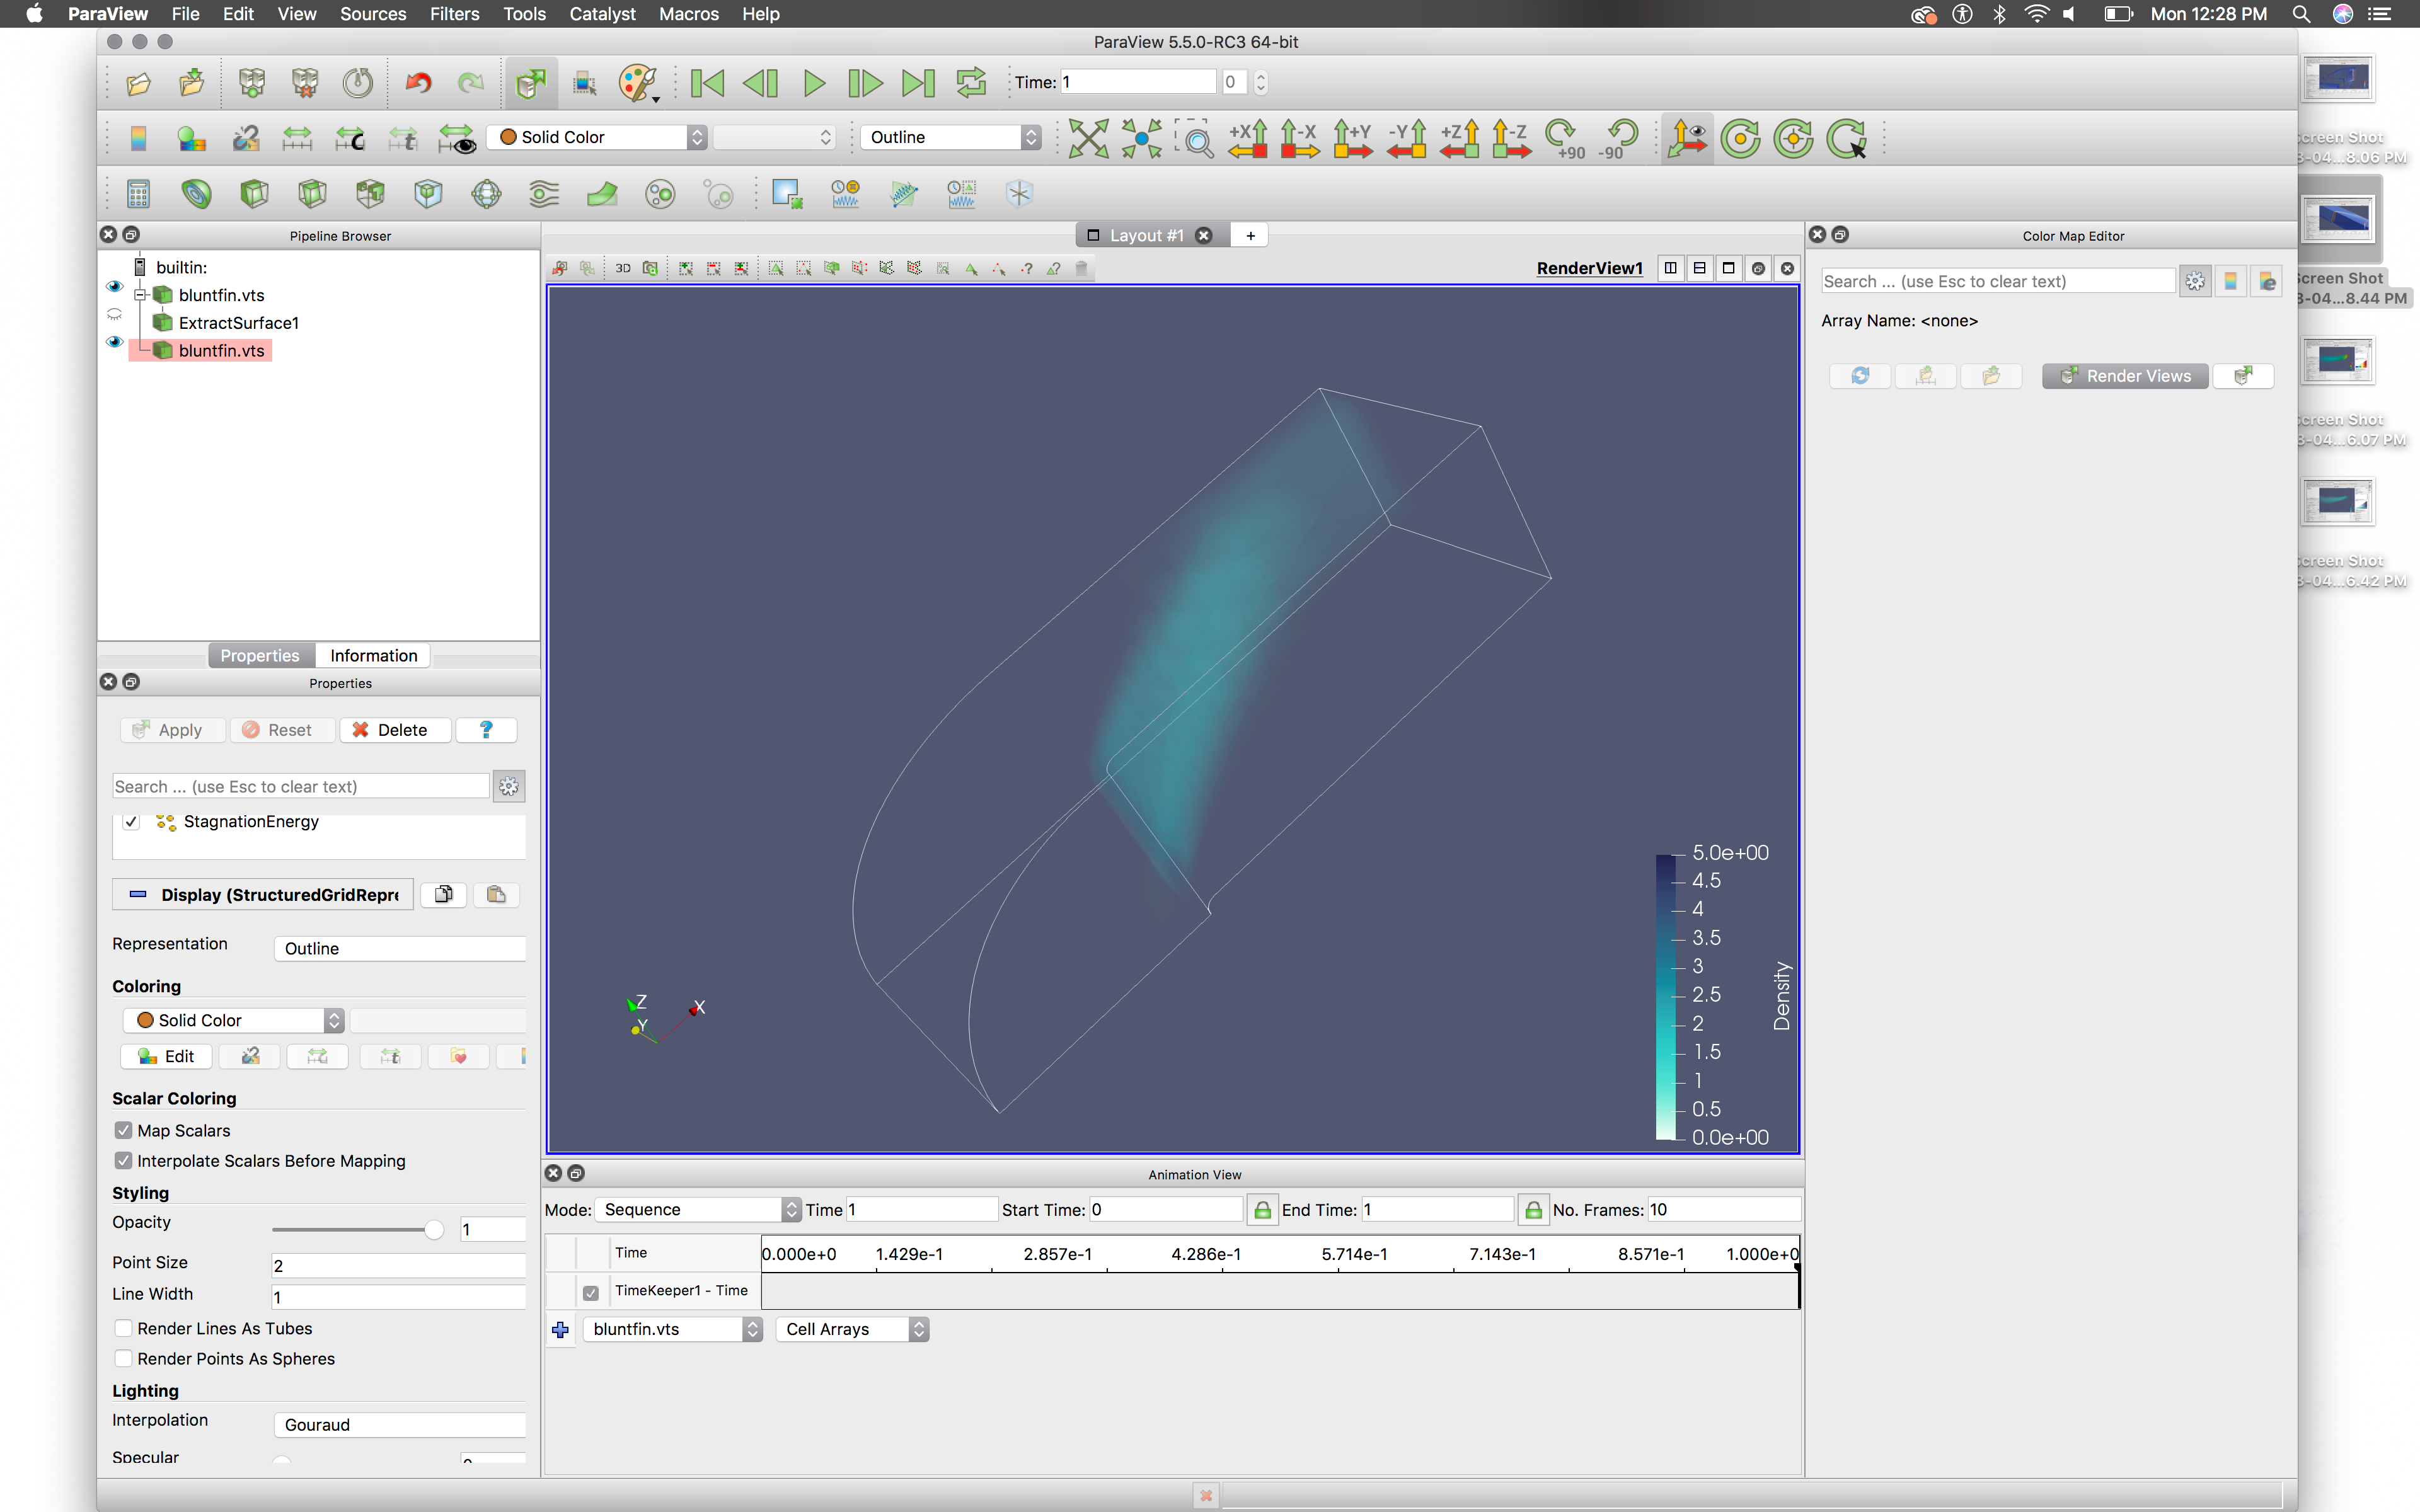The image size is (2420, 1512).
Task: Open the color palette loader icon
Action: point(638,83)
